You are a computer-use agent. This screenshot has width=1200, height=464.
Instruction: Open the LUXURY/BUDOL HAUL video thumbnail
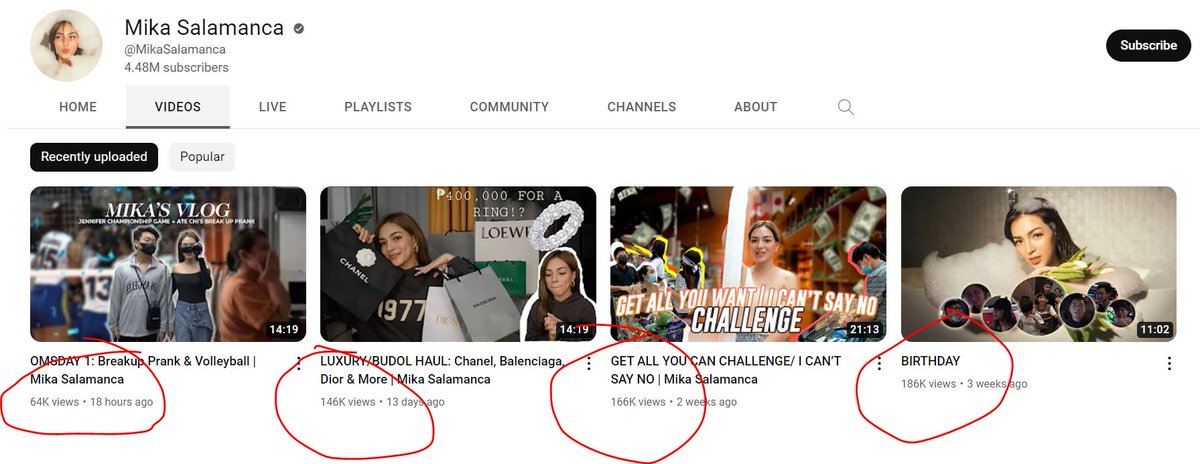458,264
